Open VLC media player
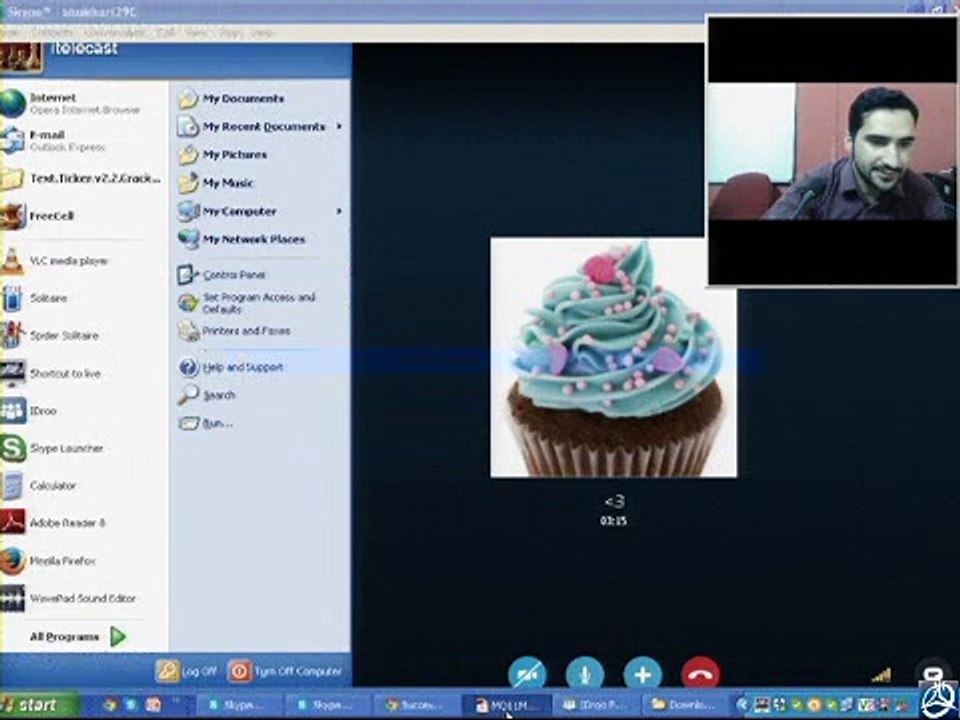Image resolution: width=960 pixels, height=720 pixels. 84,261
